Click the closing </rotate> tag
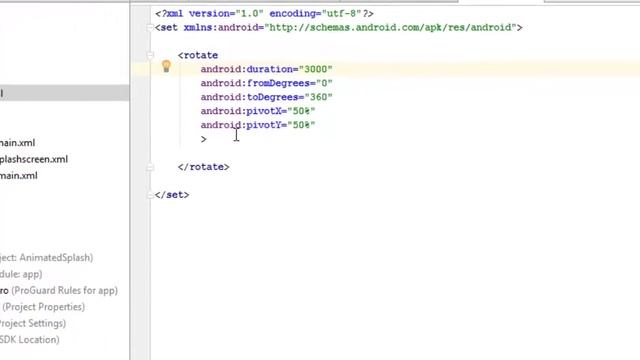Image resolution: width=640 pixels, height=360 pixels. [x=204, y=167]
